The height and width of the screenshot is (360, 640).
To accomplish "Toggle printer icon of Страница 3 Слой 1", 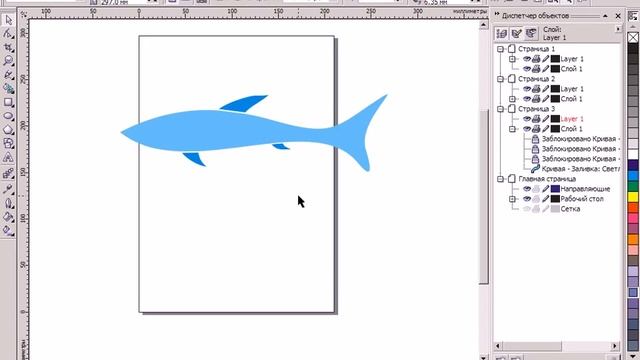I will [x=536, y=129].
